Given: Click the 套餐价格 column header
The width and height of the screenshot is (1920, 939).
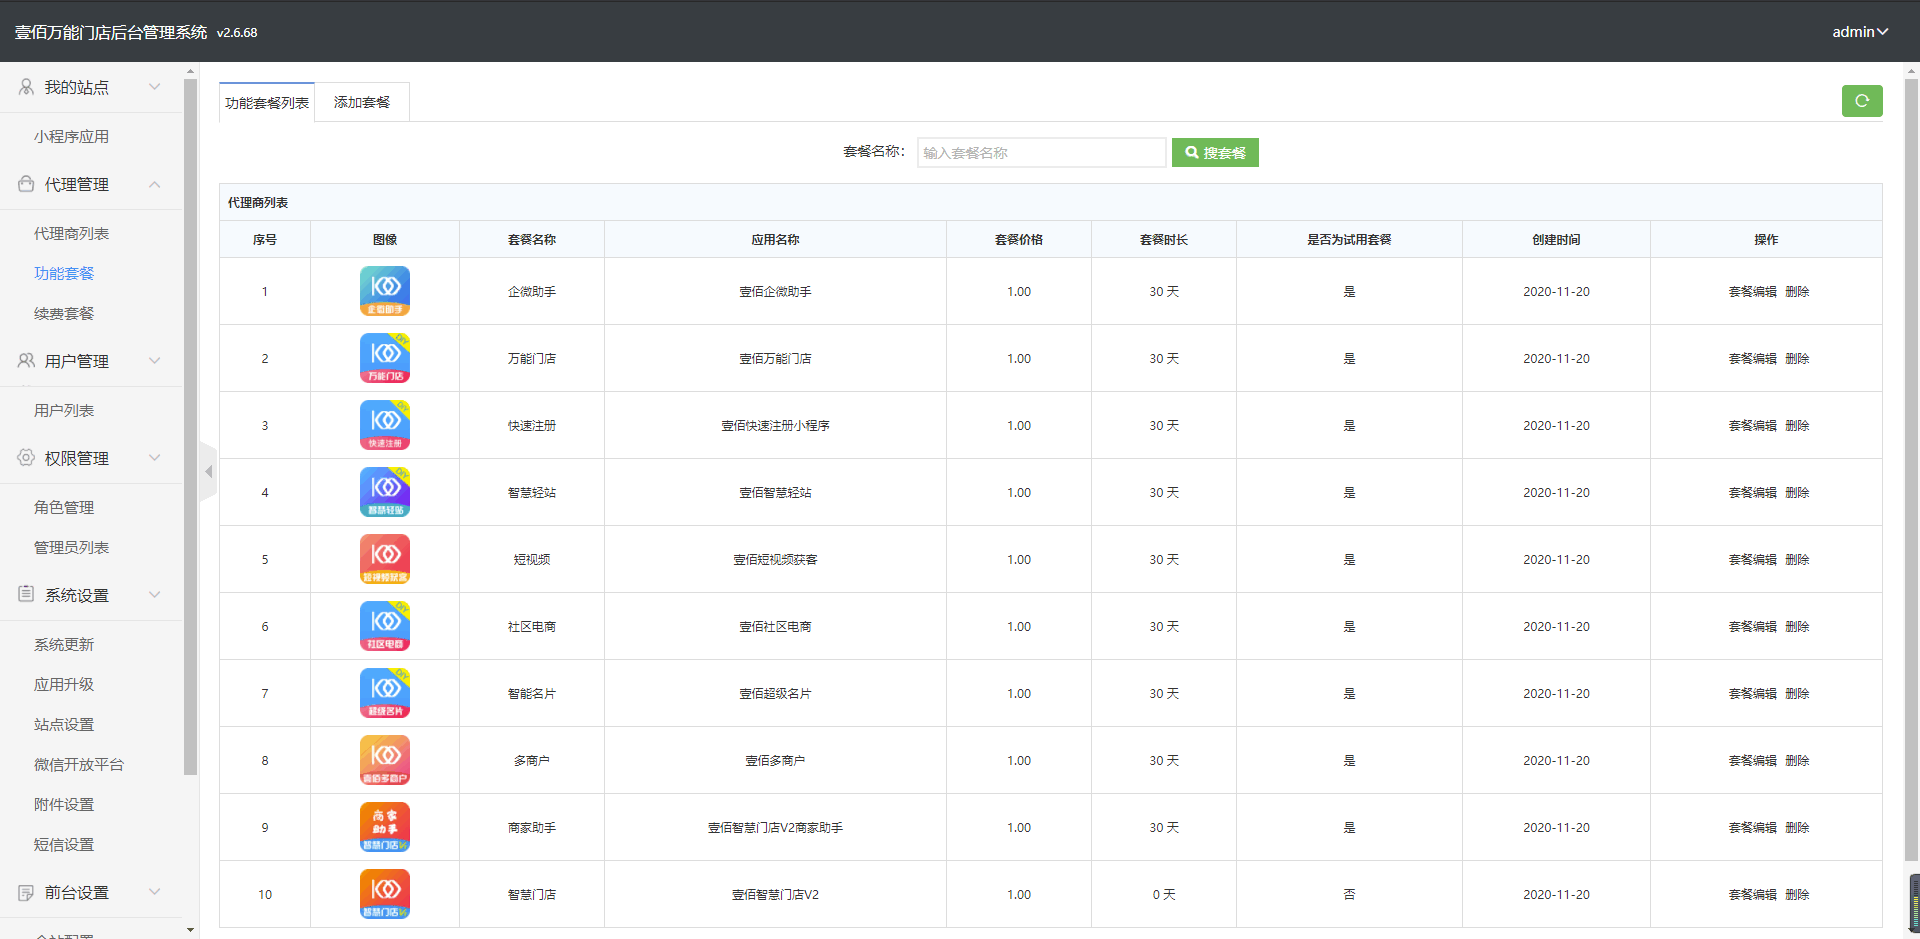Looking at the screenshot, I should click(1018, 239).
